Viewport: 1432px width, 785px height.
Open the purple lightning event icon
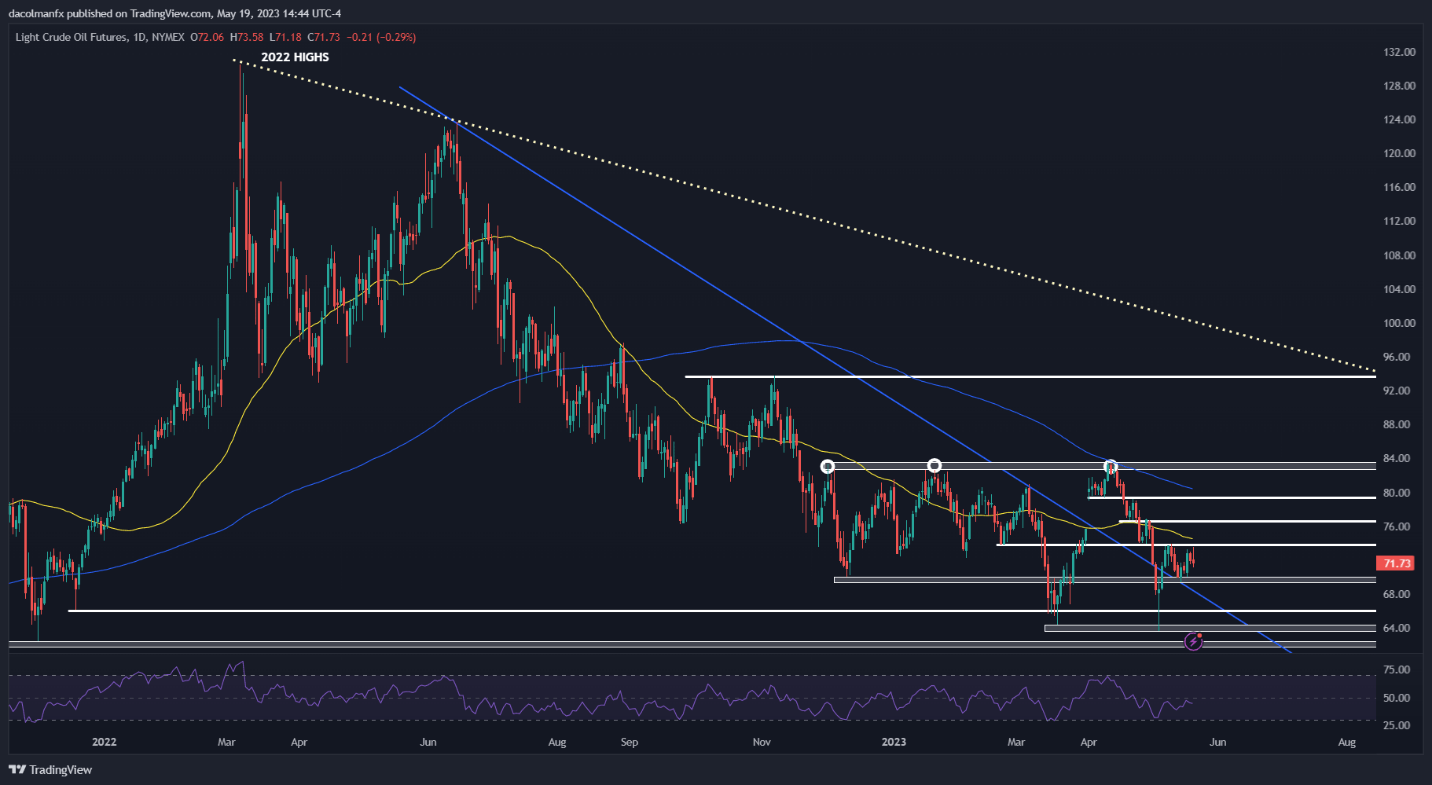coord(1193,641)
